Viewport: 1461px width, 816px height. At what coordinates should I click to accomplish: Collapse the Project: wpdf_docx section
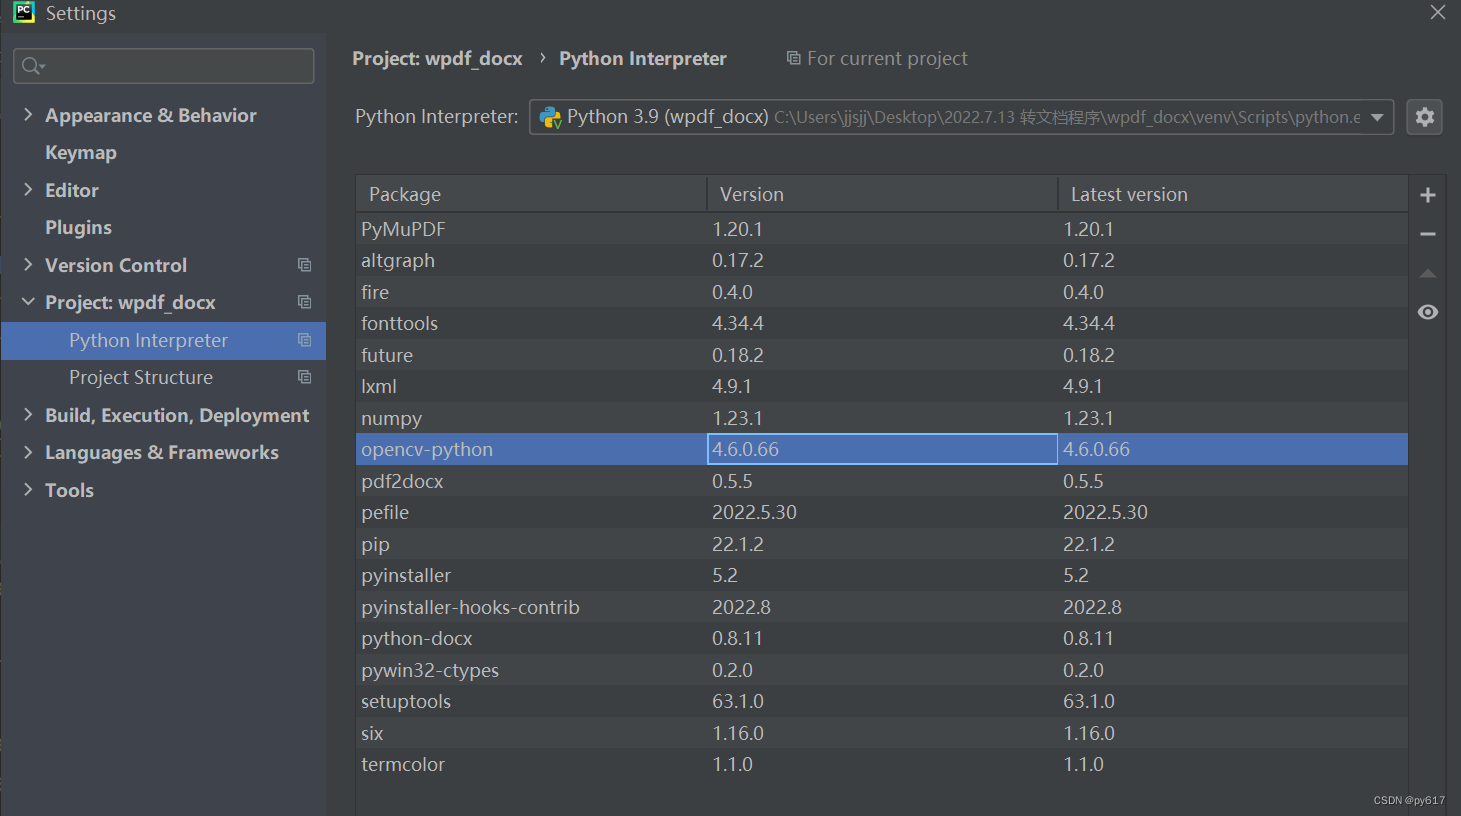coord(28,302)
